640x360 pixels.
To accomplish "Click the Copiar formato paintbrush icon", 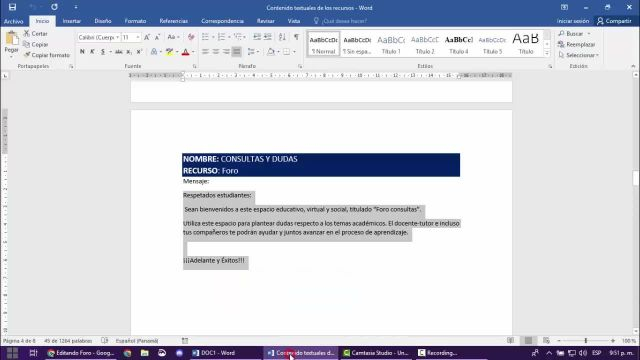I will 27,55.
